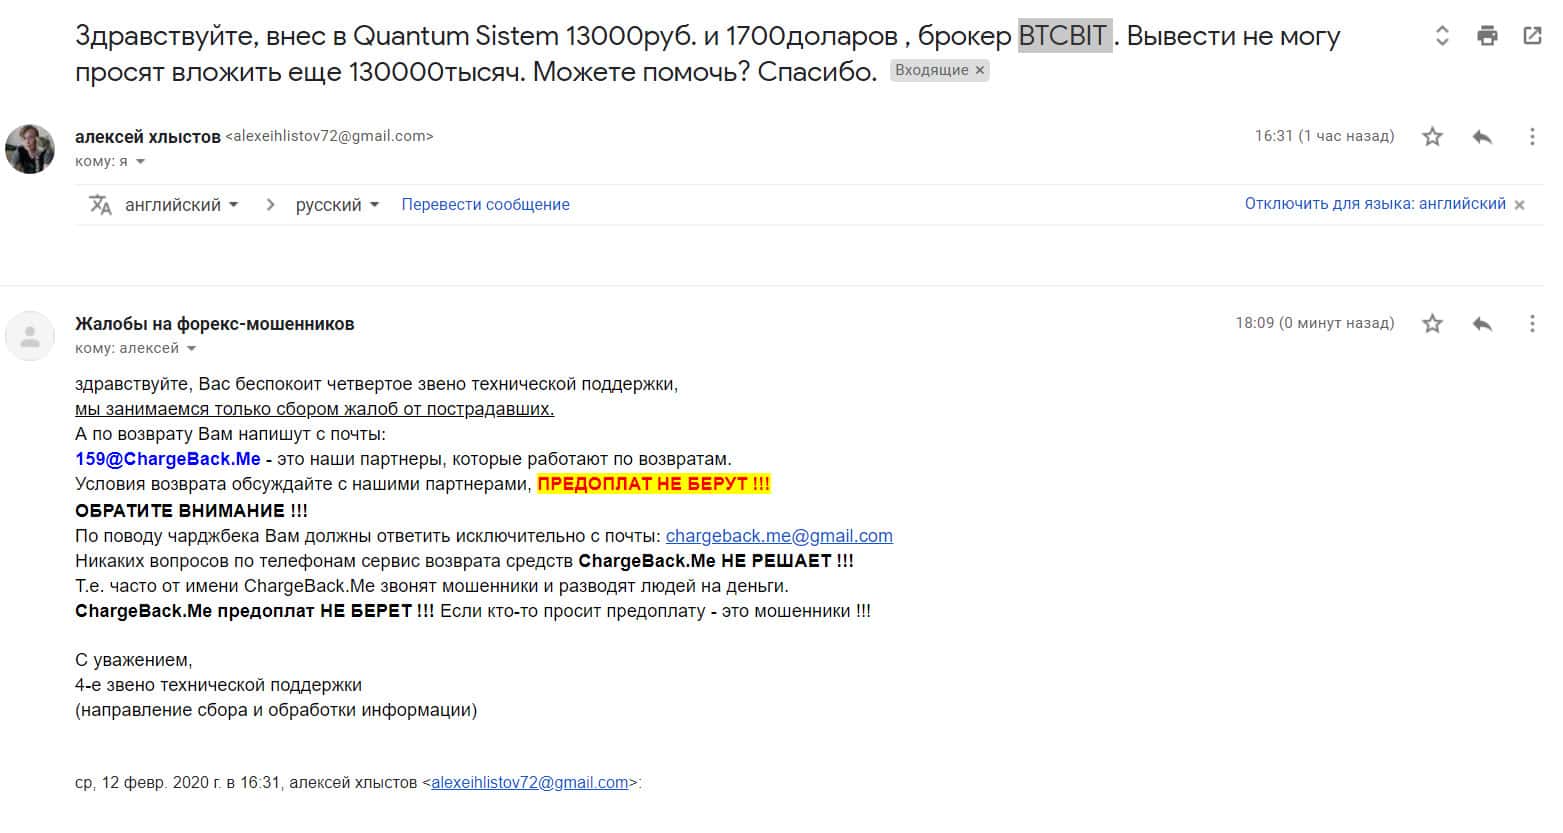Click the translate icon in the translation bar
This screenshot has width=1563, height=833.
(x=100, y=205)
